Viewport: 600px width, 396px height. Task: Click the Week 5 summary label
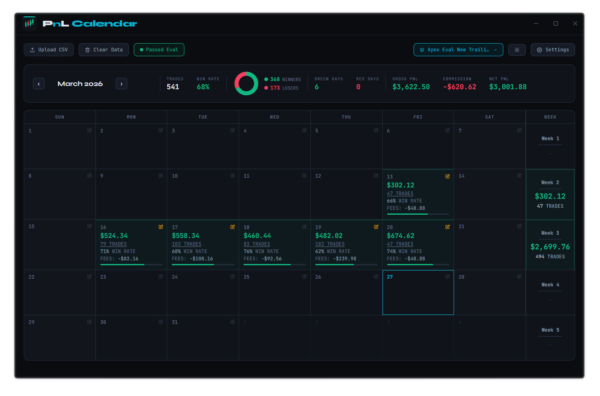tap(550, 330)
